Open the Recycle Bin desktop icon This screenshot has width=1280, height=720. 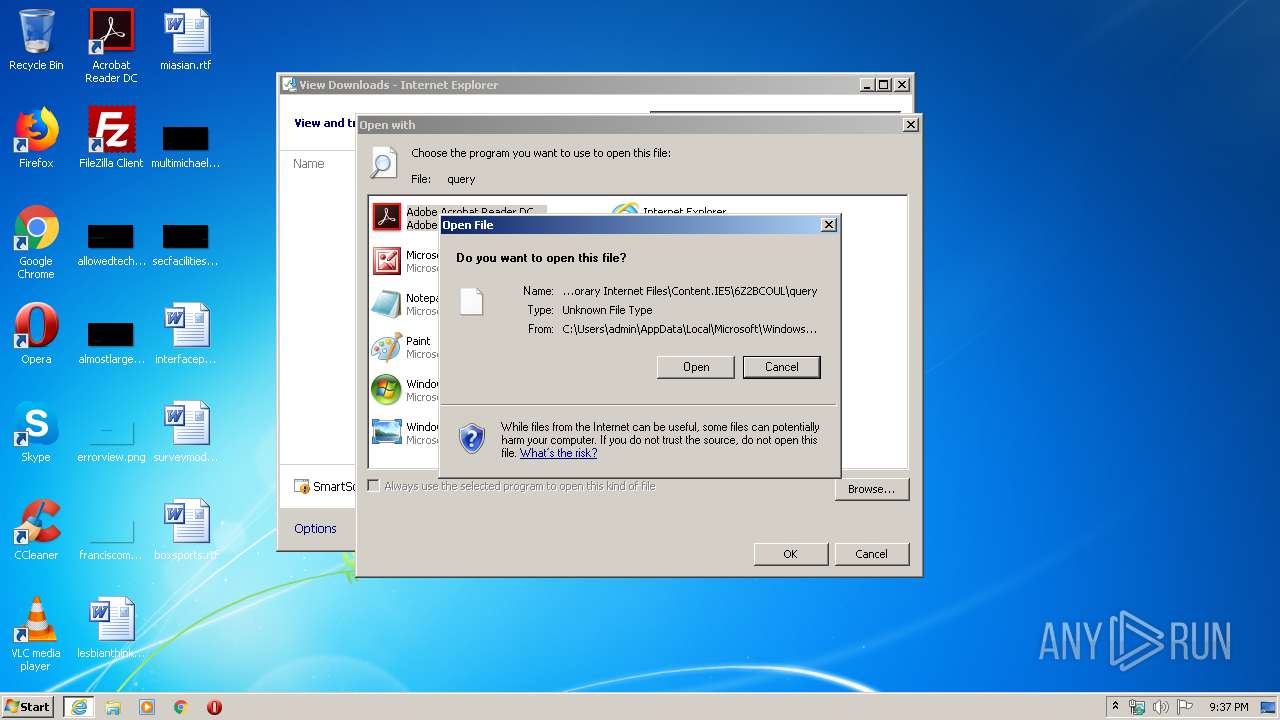click(36, 40)
